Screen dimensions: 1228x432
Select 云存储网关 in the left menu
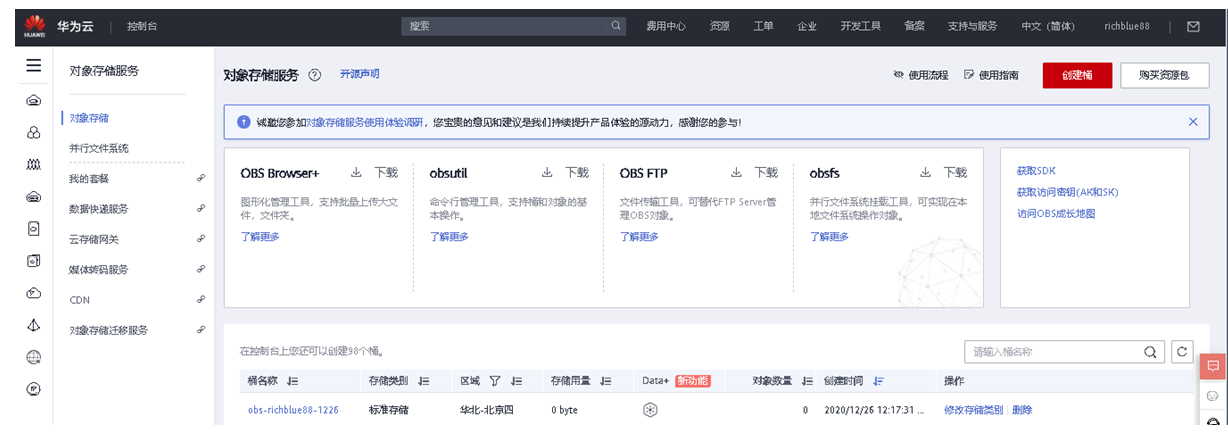point(94,239)
